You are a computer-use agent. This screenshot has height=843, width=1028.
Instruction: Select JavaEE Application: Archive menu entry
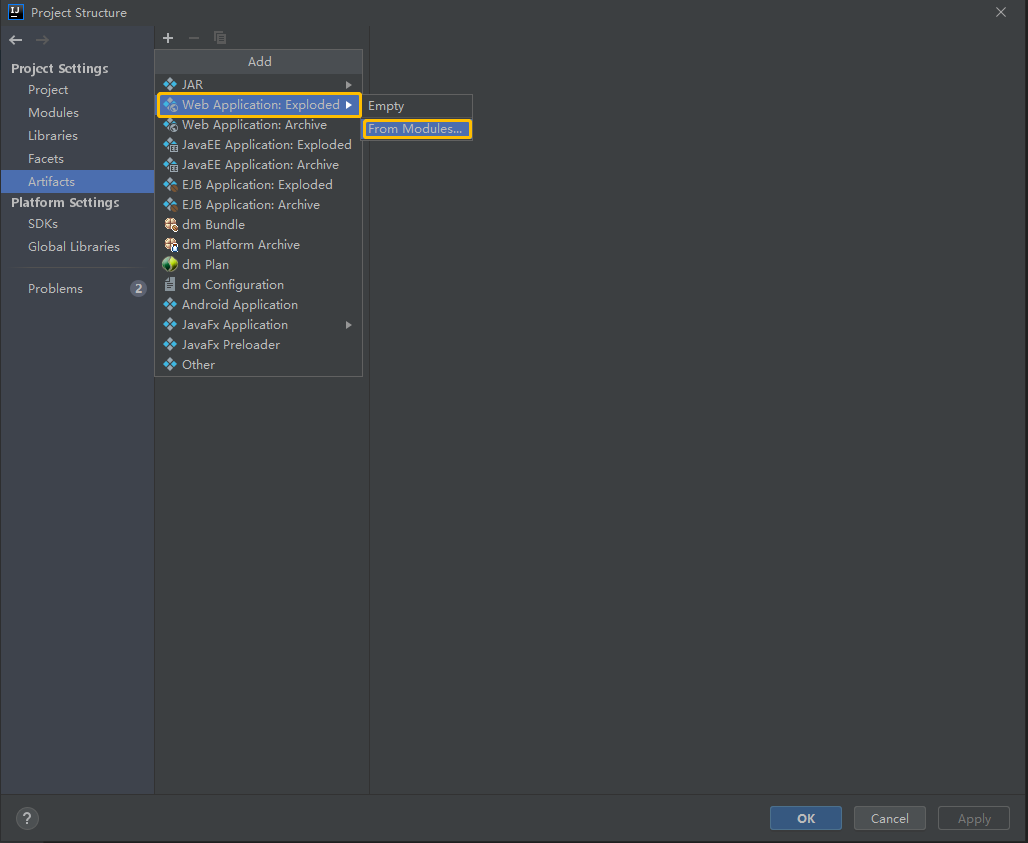pyautogui.click(x=259, y=165)
